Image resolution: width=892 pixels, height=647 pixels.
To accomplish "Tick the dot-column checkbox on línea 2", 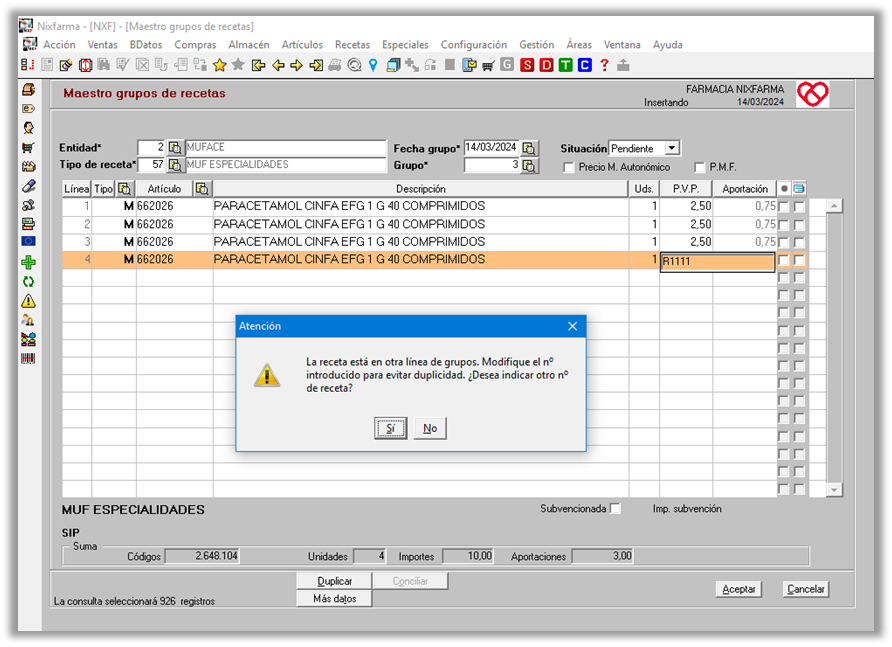I will 783,225.
